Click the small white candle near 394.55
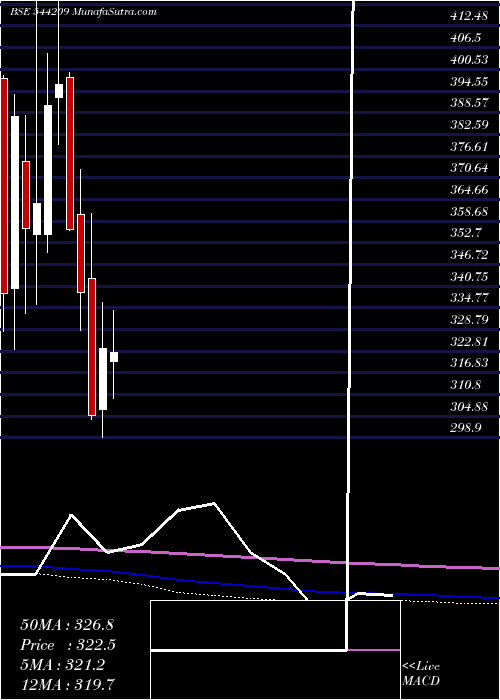500x700 pixels. coord(59,91)
